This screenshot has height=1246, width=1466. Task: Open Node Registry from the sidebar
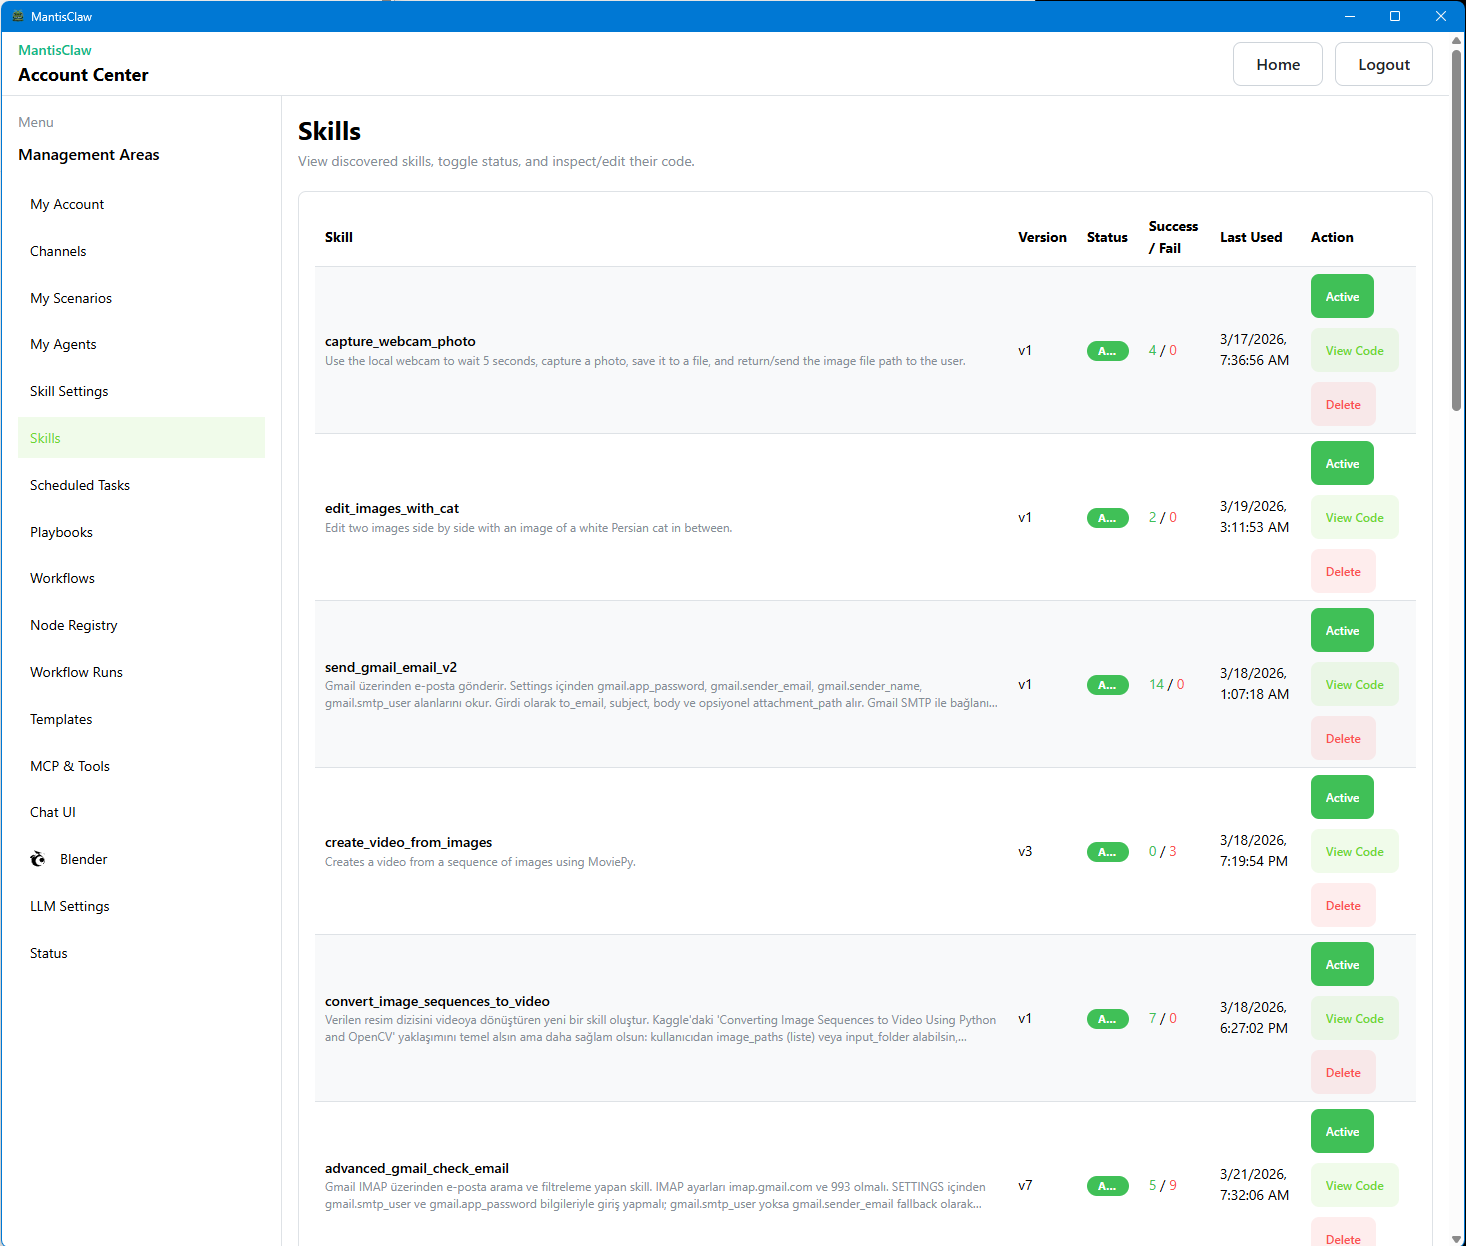tap(74, 625)
